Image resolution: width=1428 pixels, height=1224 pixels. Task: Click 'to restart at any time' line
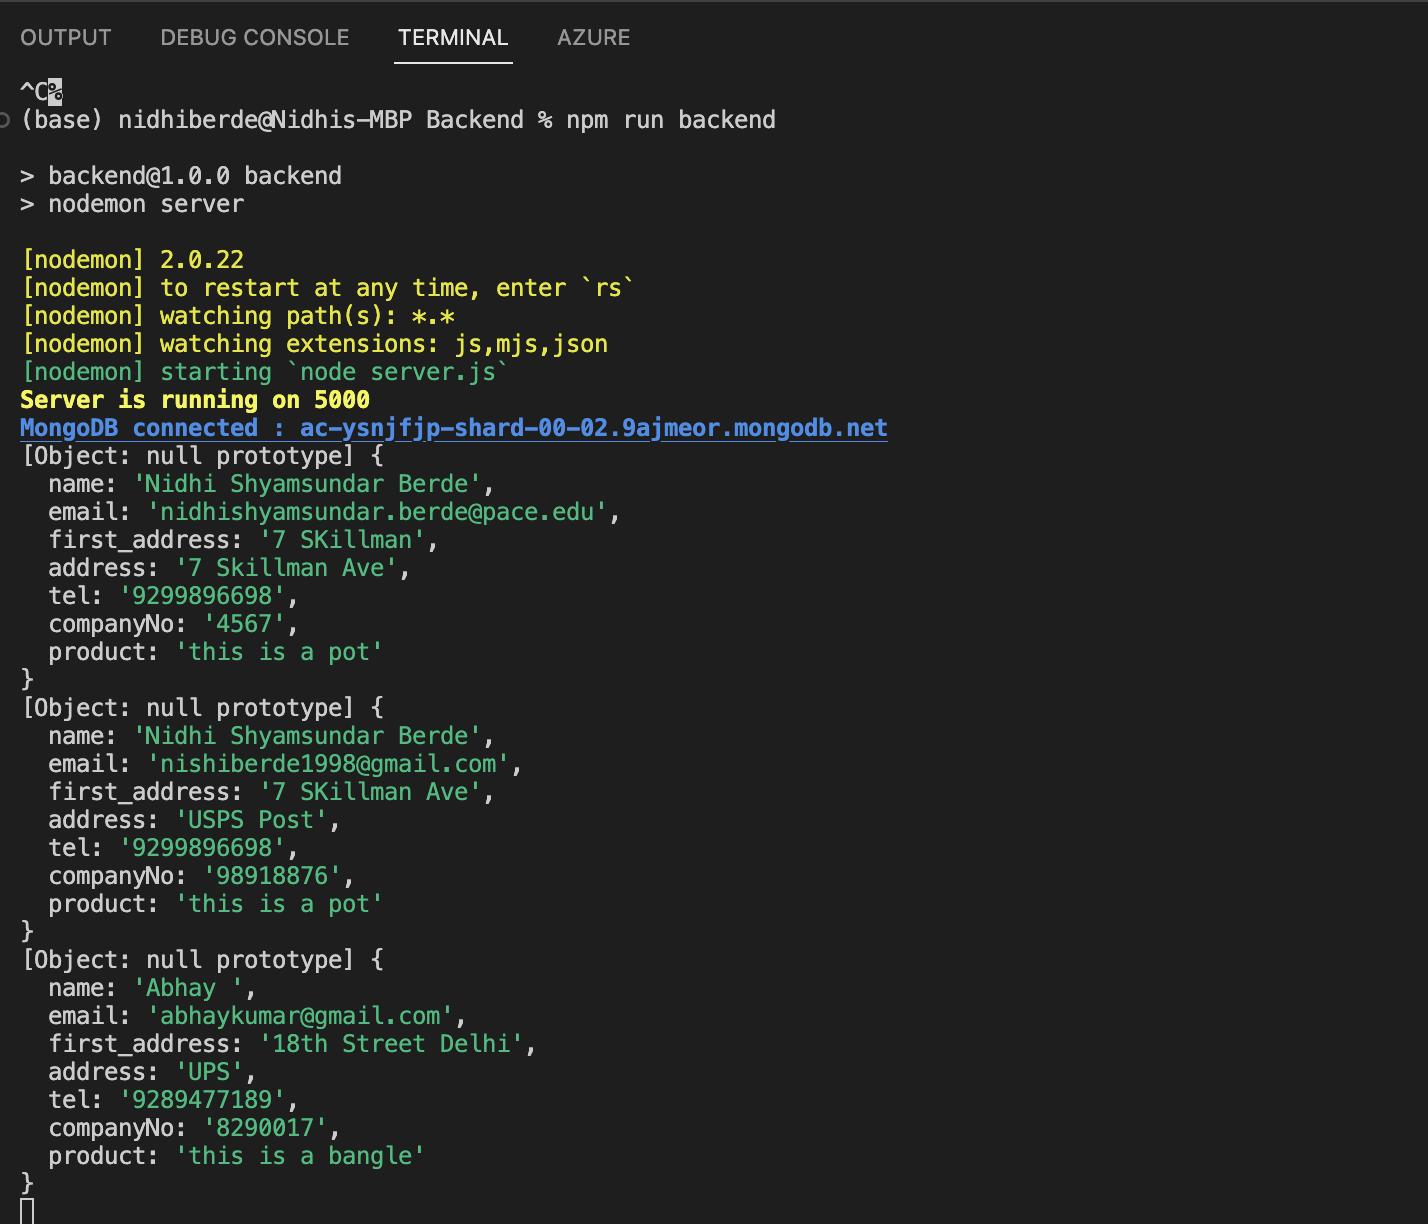pos(328,288)
